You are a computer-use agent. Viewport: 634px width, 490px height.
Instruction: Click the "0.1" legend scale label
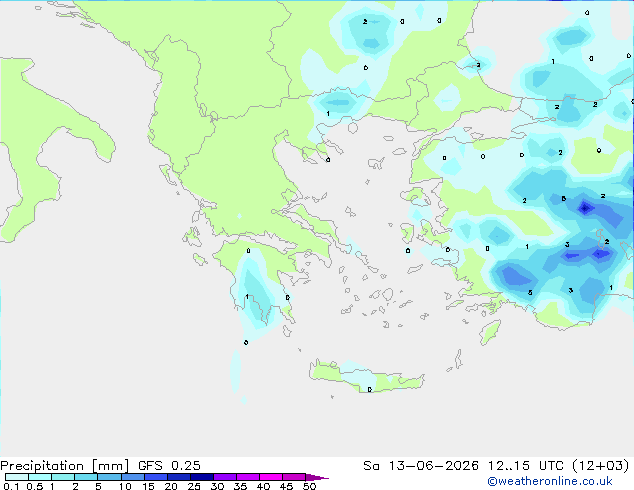pos(11,486)
